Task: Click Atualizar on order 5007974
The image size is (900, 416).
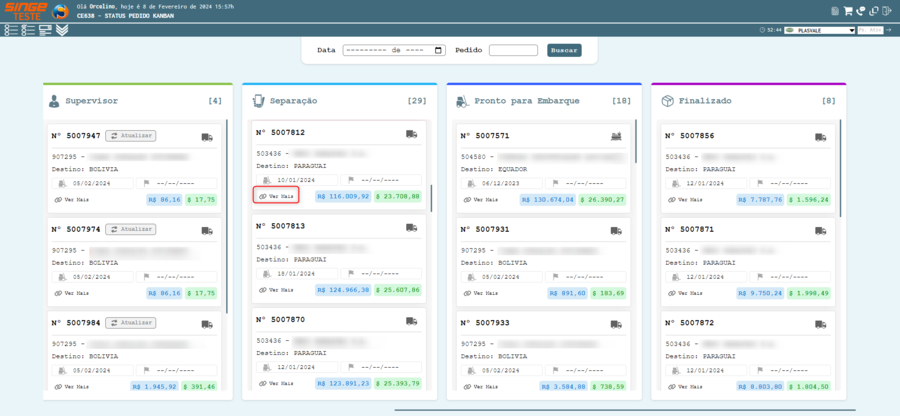Action: click(x=131, y=229)
